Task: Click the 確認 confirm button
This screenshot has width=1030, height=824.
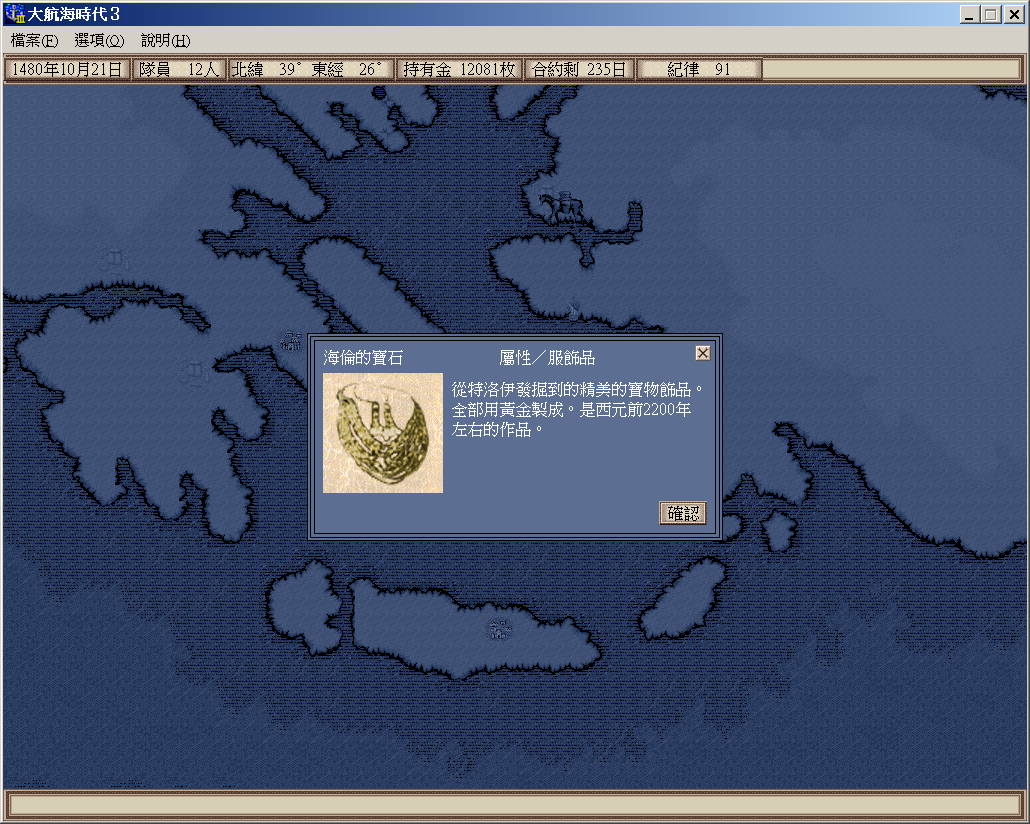Action: [x=683, y=513]
